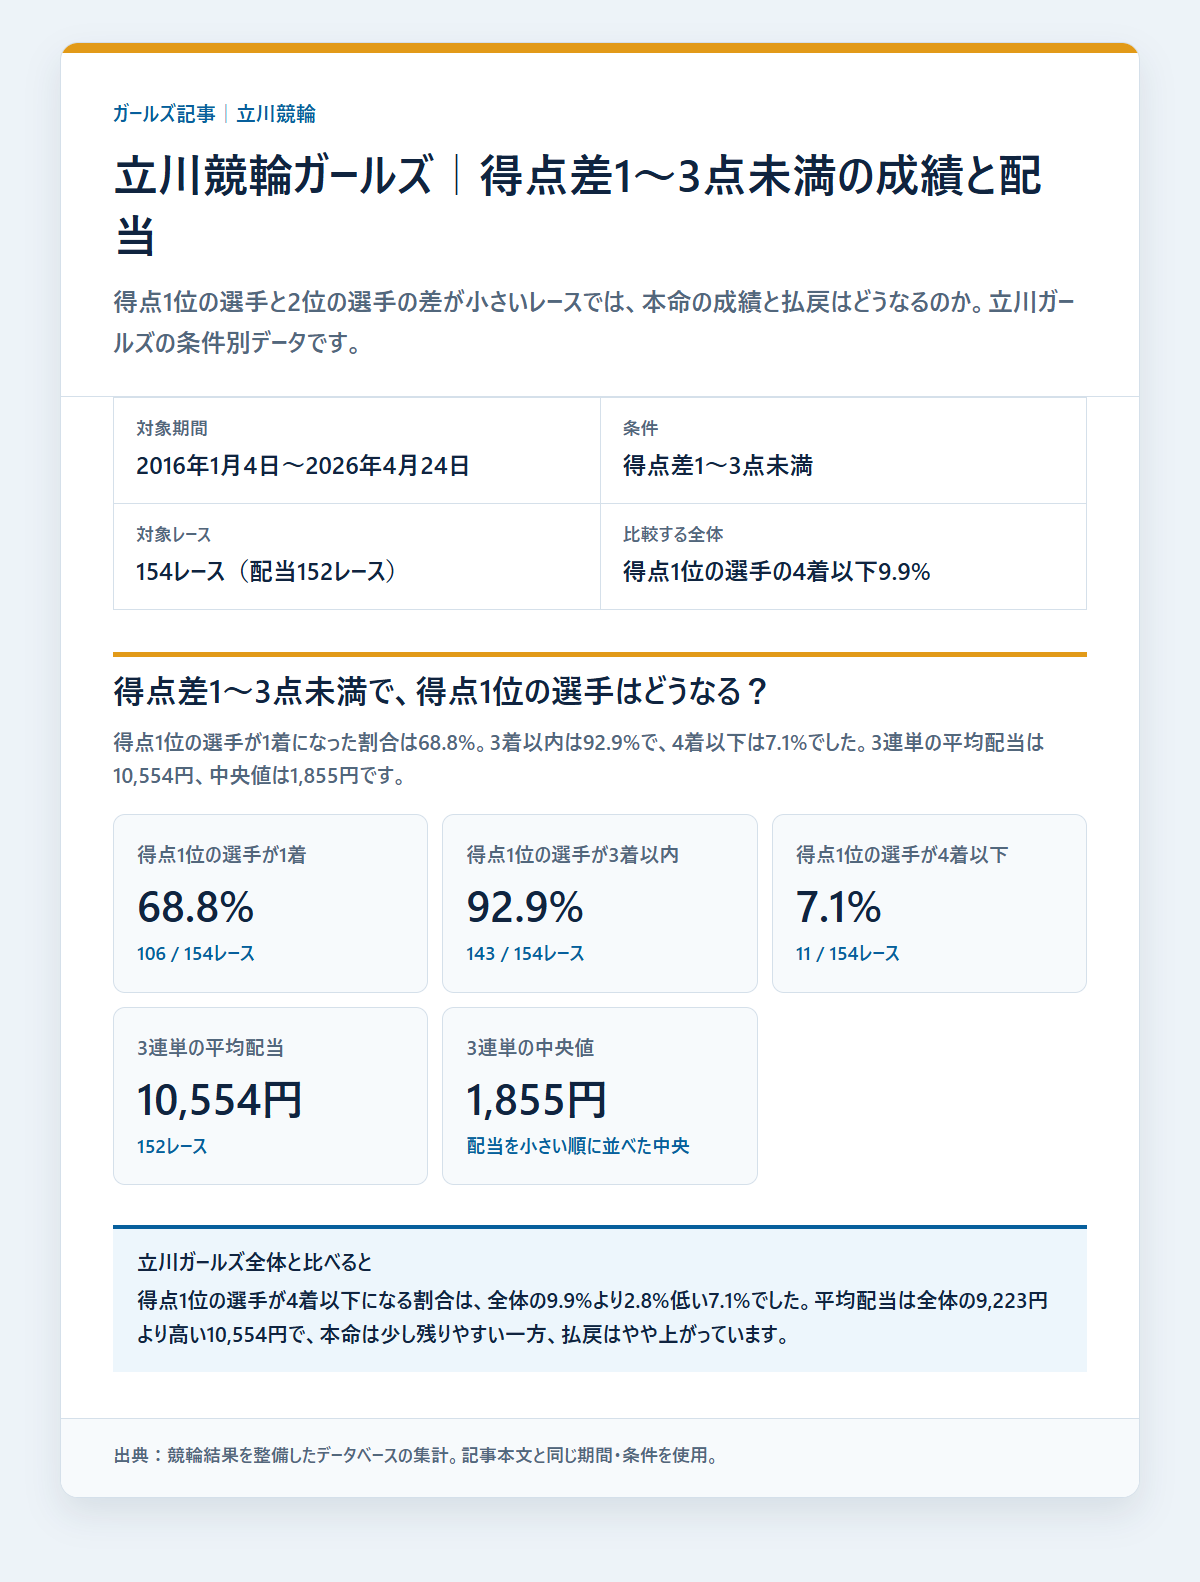This screenshot has height=1582, width=1200.
Task: Click the 11 / 154レース count
Action: [848, 954]
